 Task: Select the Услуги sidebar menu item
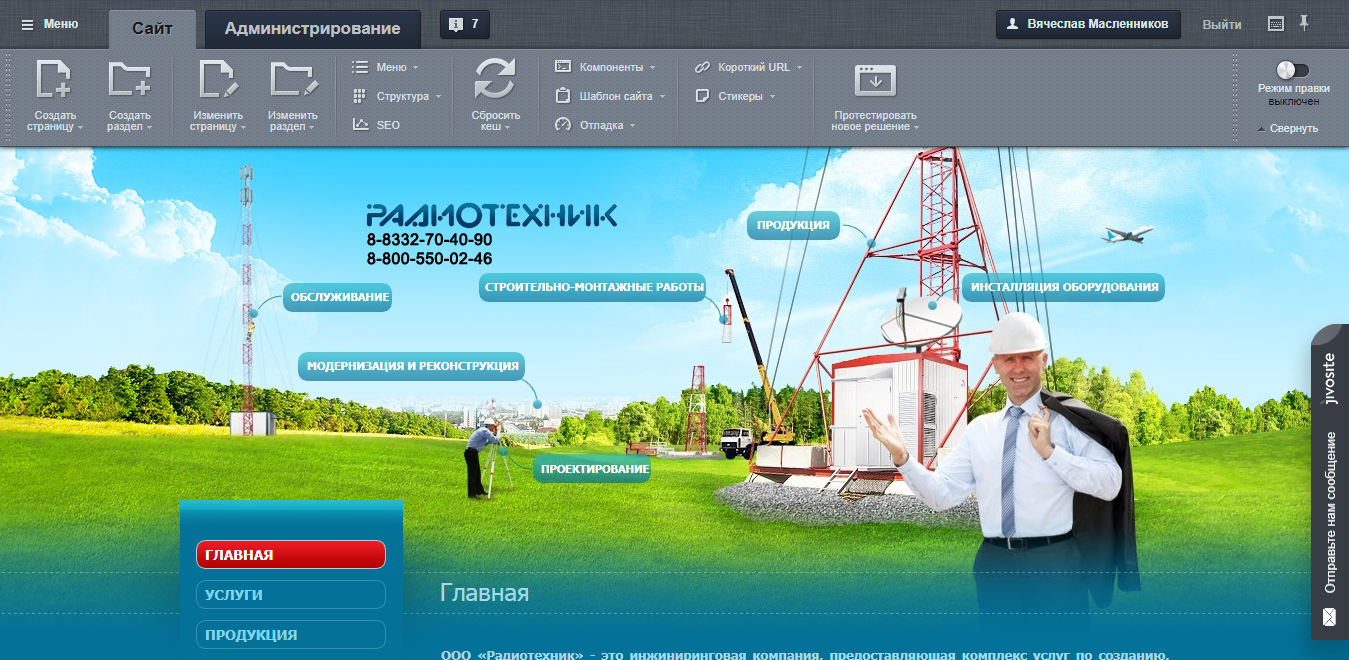point(291,594)
